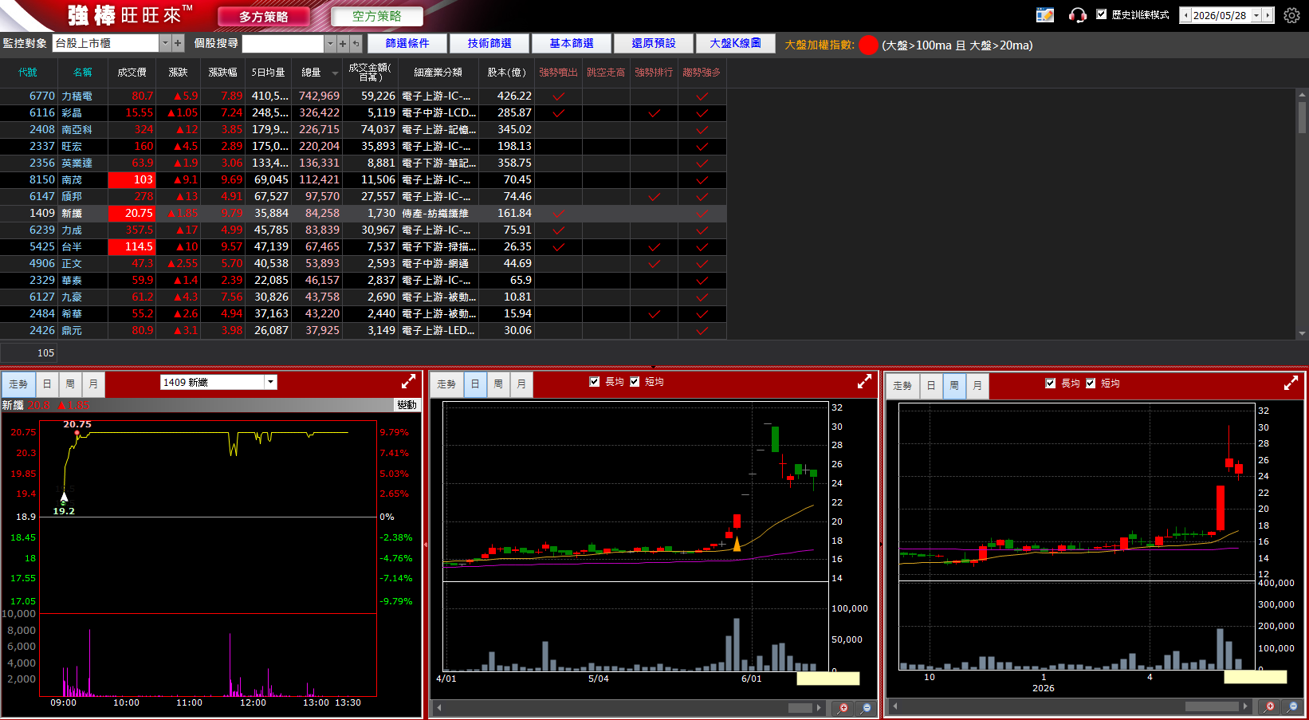1309x720 pixels.
Task: Click the sort arrow on 總量 column
Action: tap(335, 74)
